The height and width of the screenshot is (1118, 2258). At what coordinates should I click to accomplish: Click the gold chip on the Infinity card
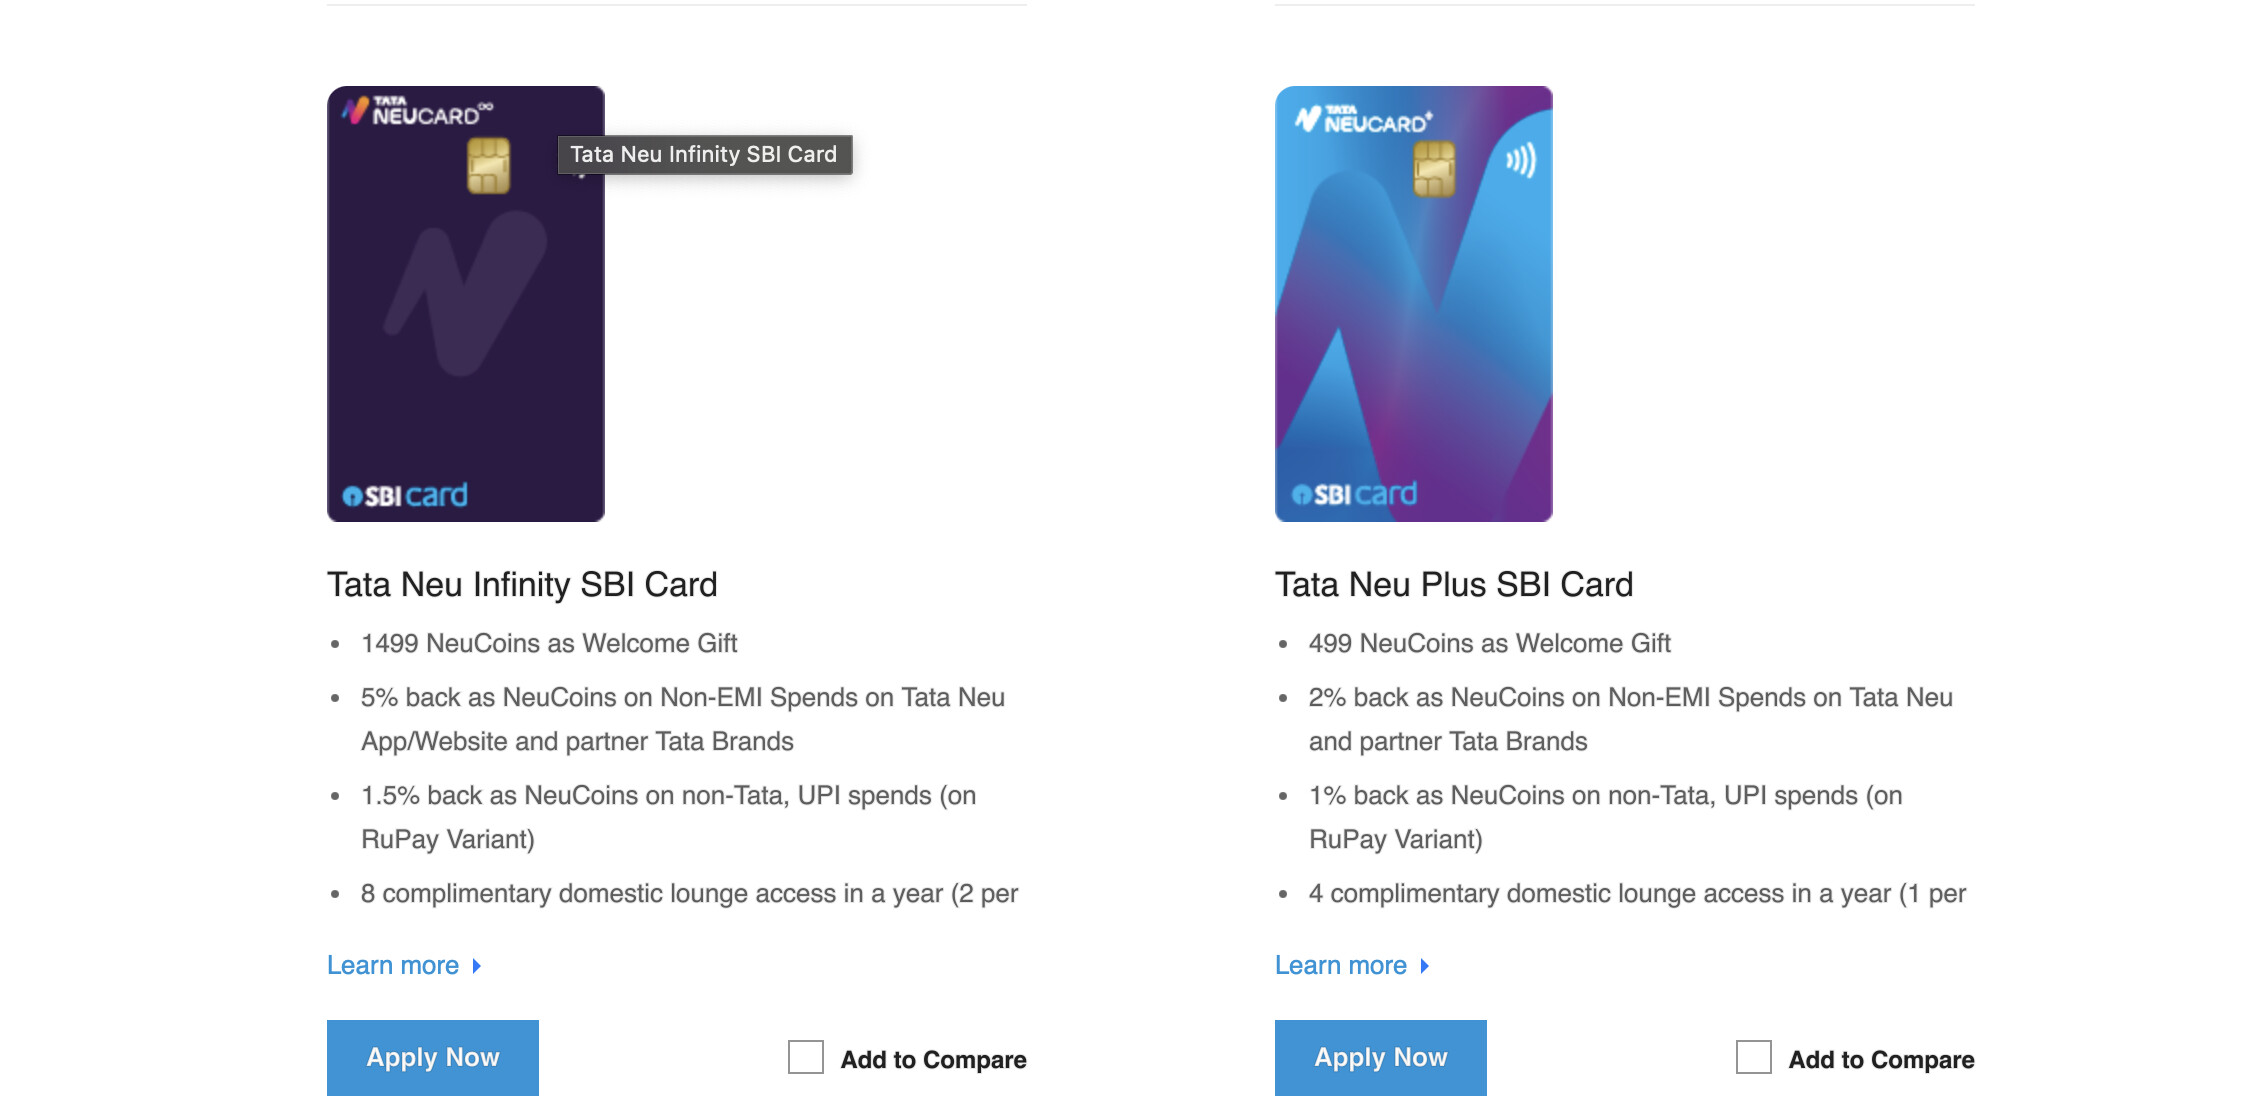[488, 166]
